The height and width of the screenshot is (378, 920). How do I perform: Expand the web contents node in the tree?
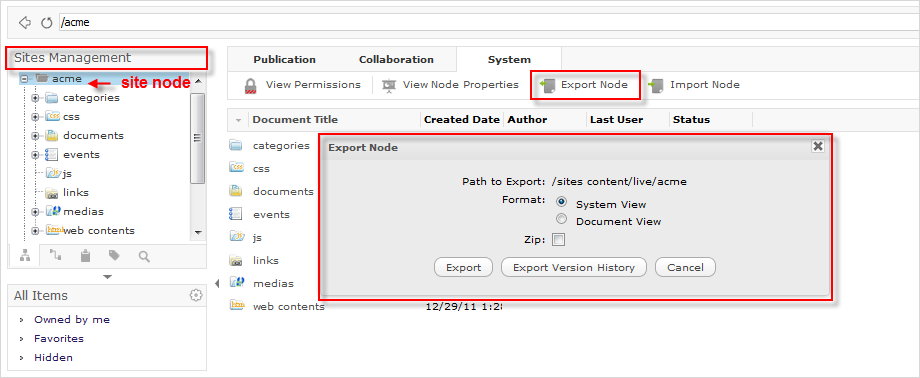pos(35,230)
